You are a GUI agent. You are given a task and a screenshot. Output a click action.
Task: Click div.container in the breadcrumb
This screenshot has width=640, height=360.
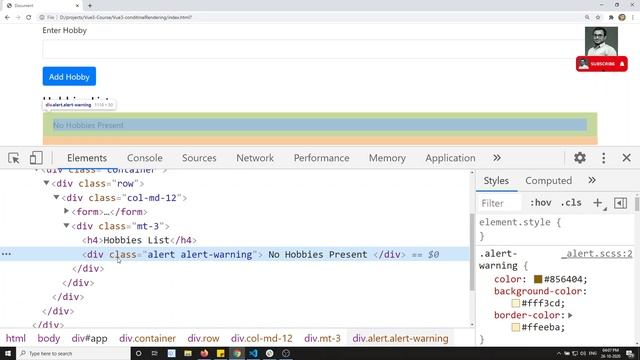click(x=147, y=338)
